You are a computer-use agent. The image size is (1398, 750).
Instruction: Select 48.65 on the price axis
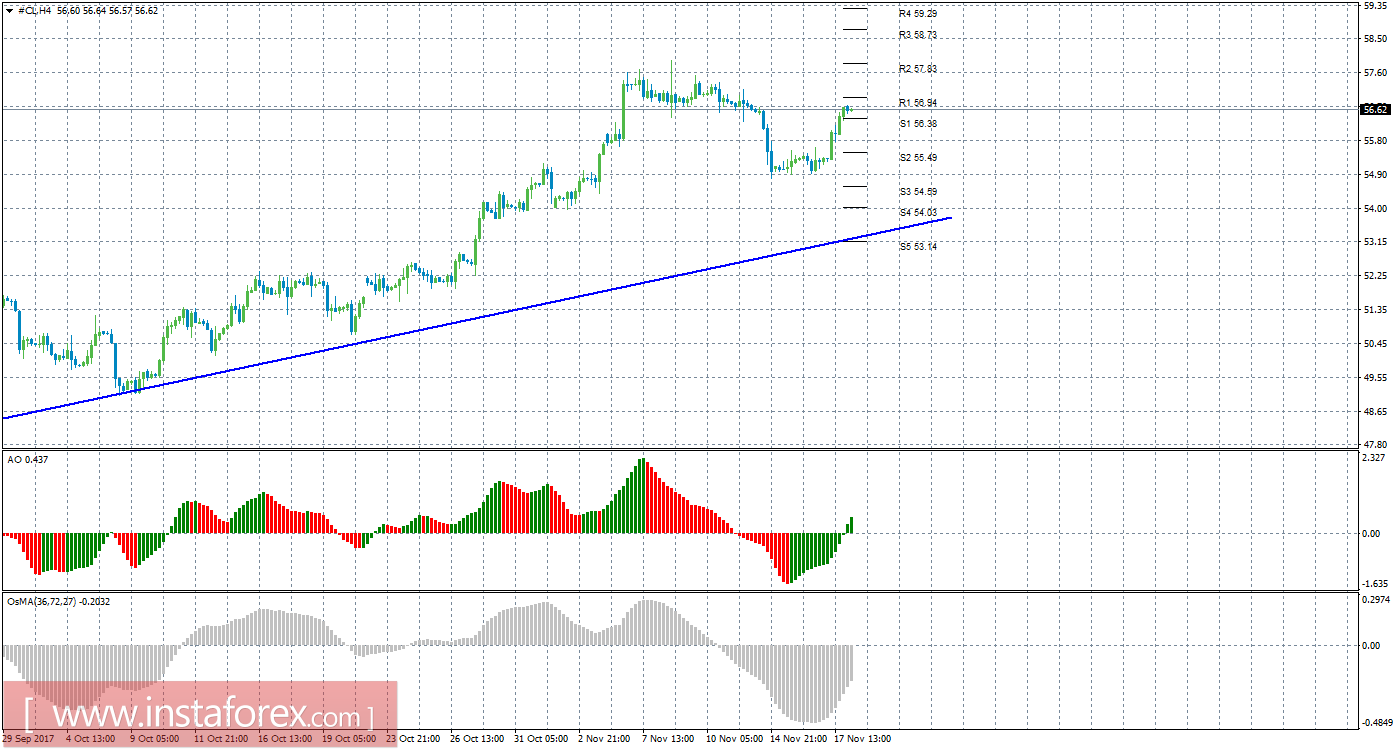pos(1376,412)
